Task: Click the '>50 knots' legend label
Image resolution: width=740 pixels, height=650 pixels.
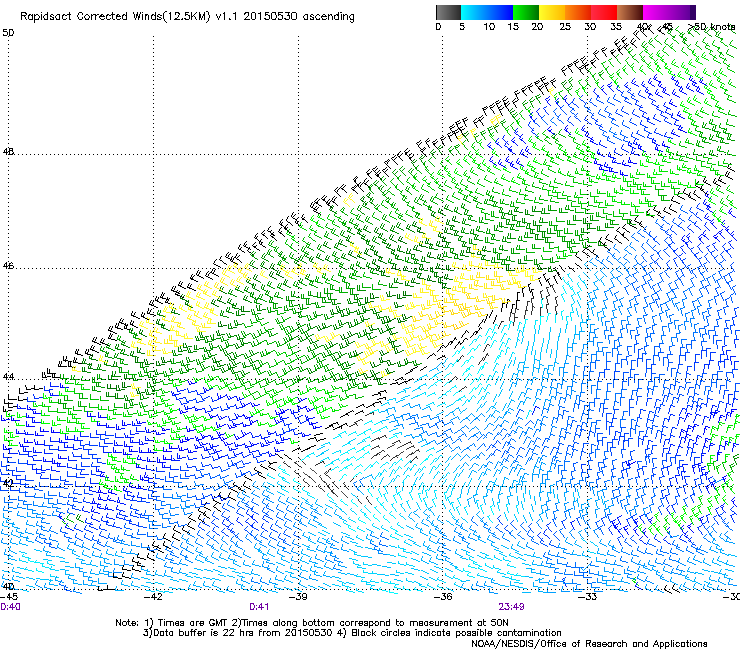Action: tap(711, 27)
